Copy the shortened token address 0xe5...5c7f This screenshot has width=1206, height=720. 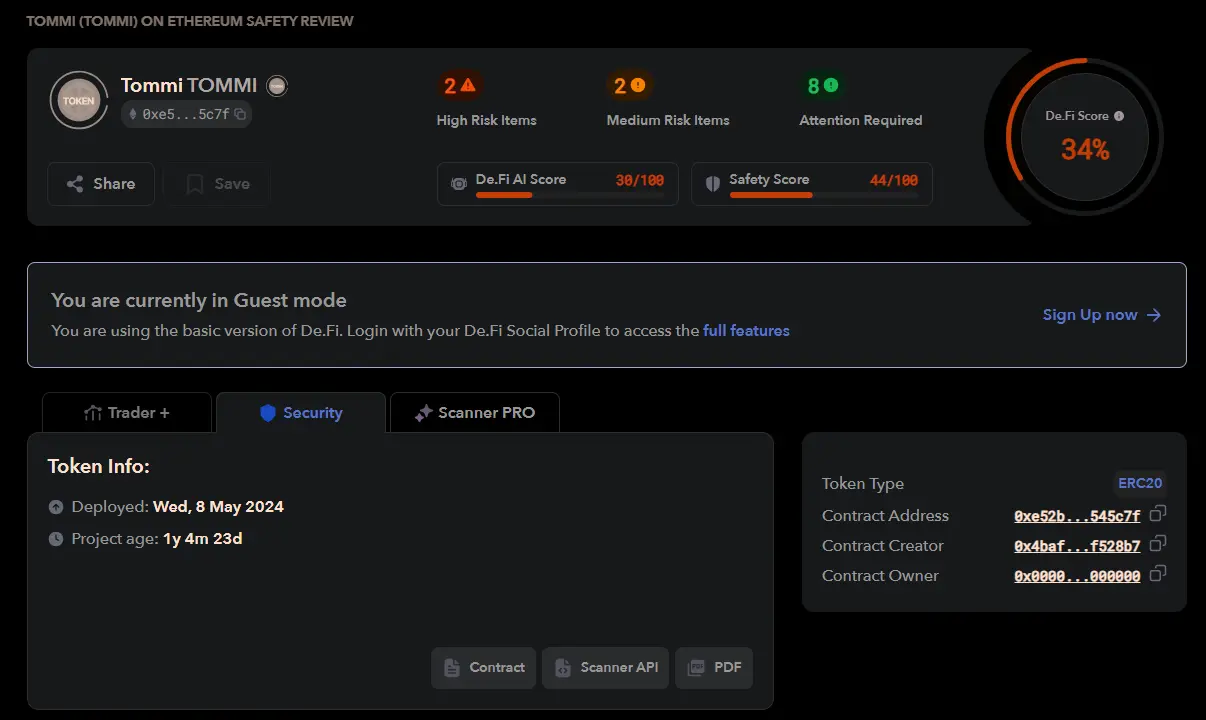click(x=240, y=114)
